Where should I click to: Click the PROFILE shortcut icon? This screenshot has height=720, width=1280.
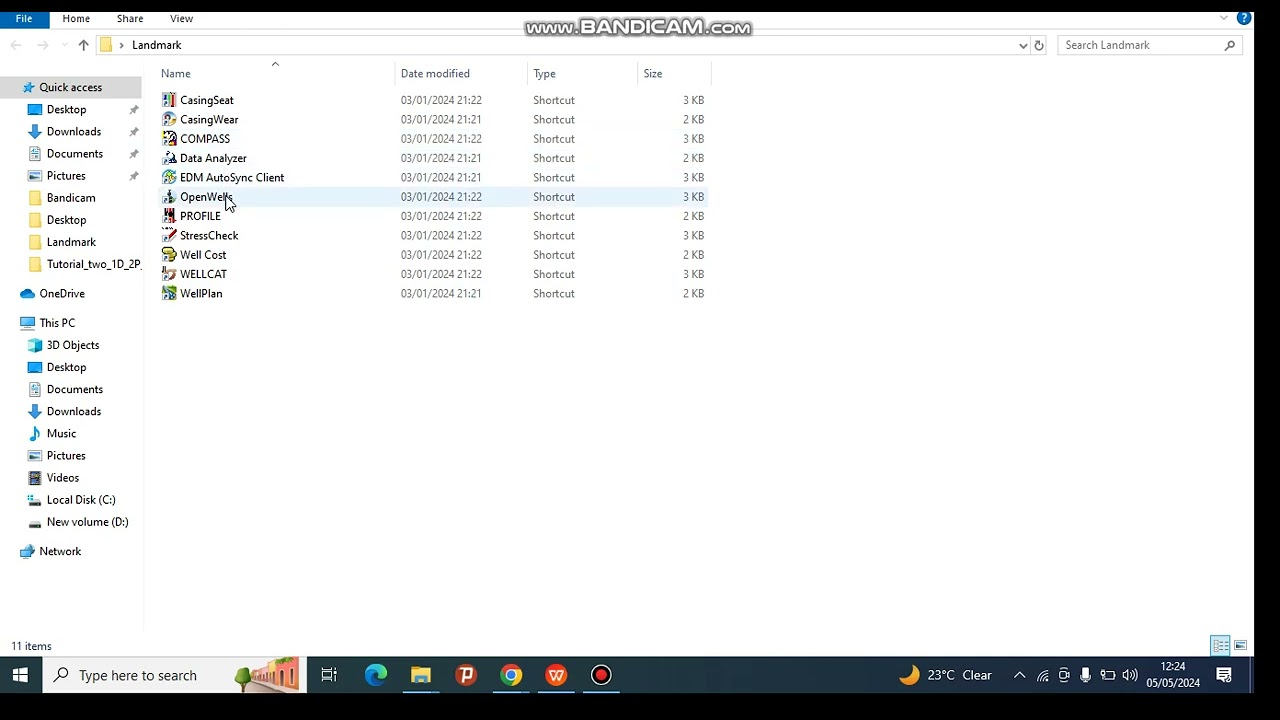[169, 216]
